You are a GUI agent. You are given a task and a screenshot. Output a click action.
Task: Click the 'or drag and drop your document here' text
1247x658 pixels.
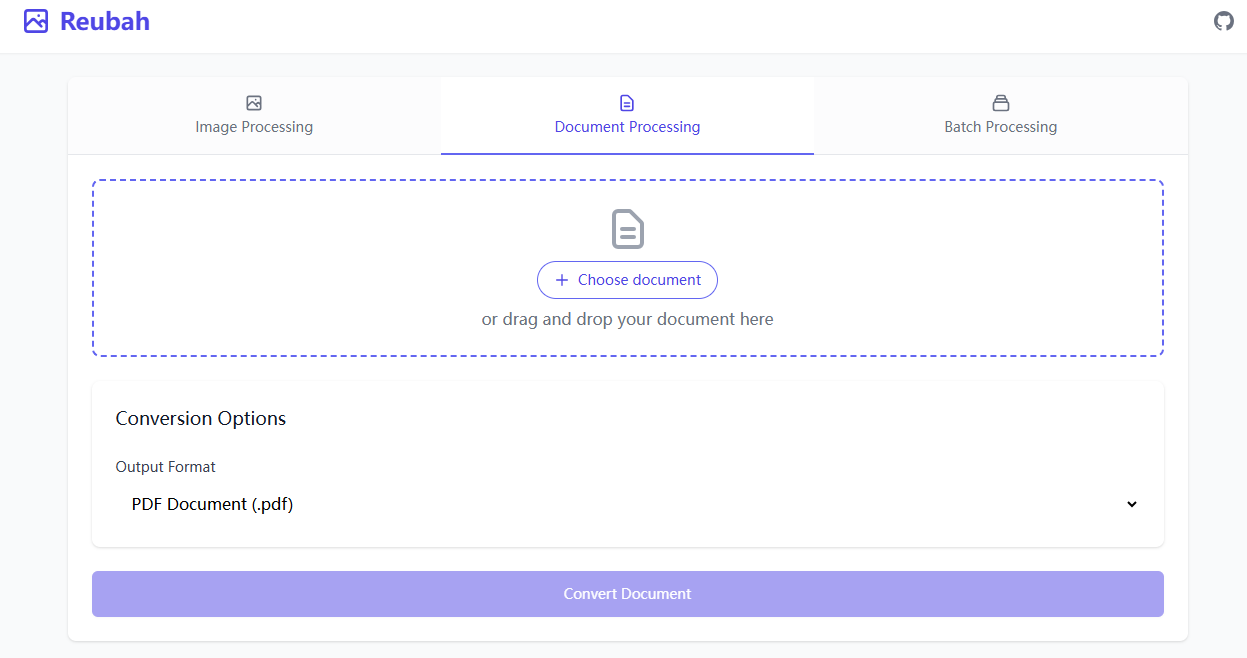click(628, 319)
